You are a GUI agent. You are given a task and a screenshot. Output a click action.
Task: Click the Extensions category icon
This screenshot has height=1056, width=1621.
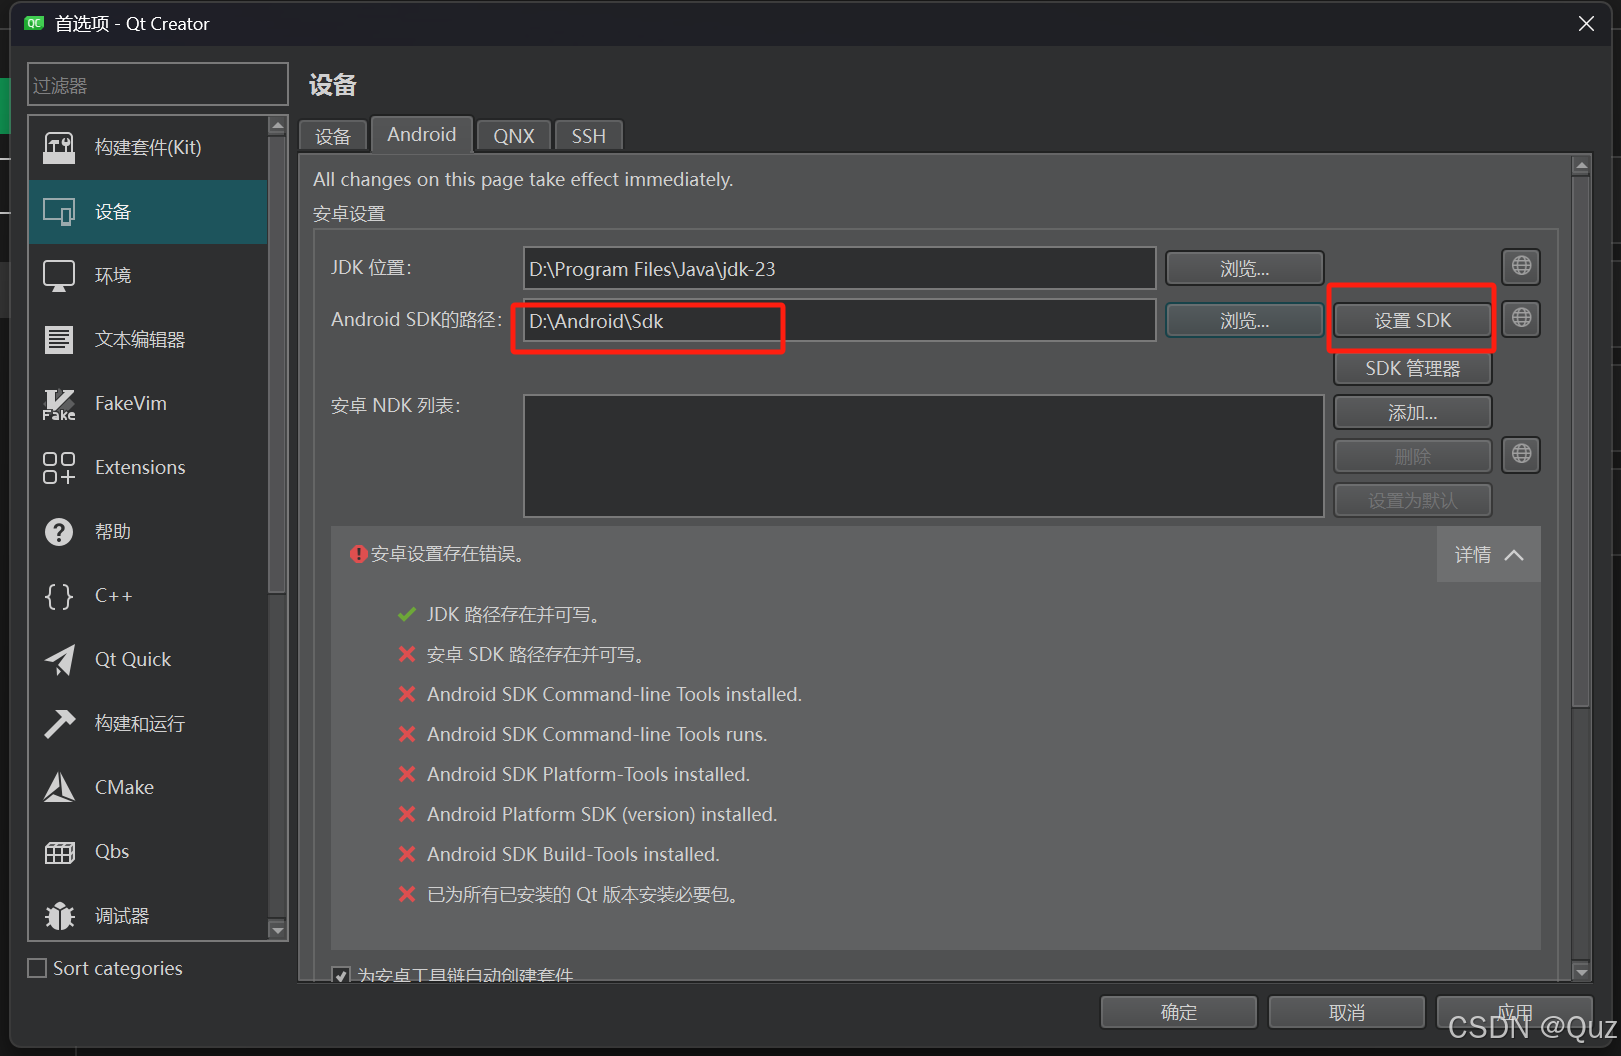(x=59, y=468)
